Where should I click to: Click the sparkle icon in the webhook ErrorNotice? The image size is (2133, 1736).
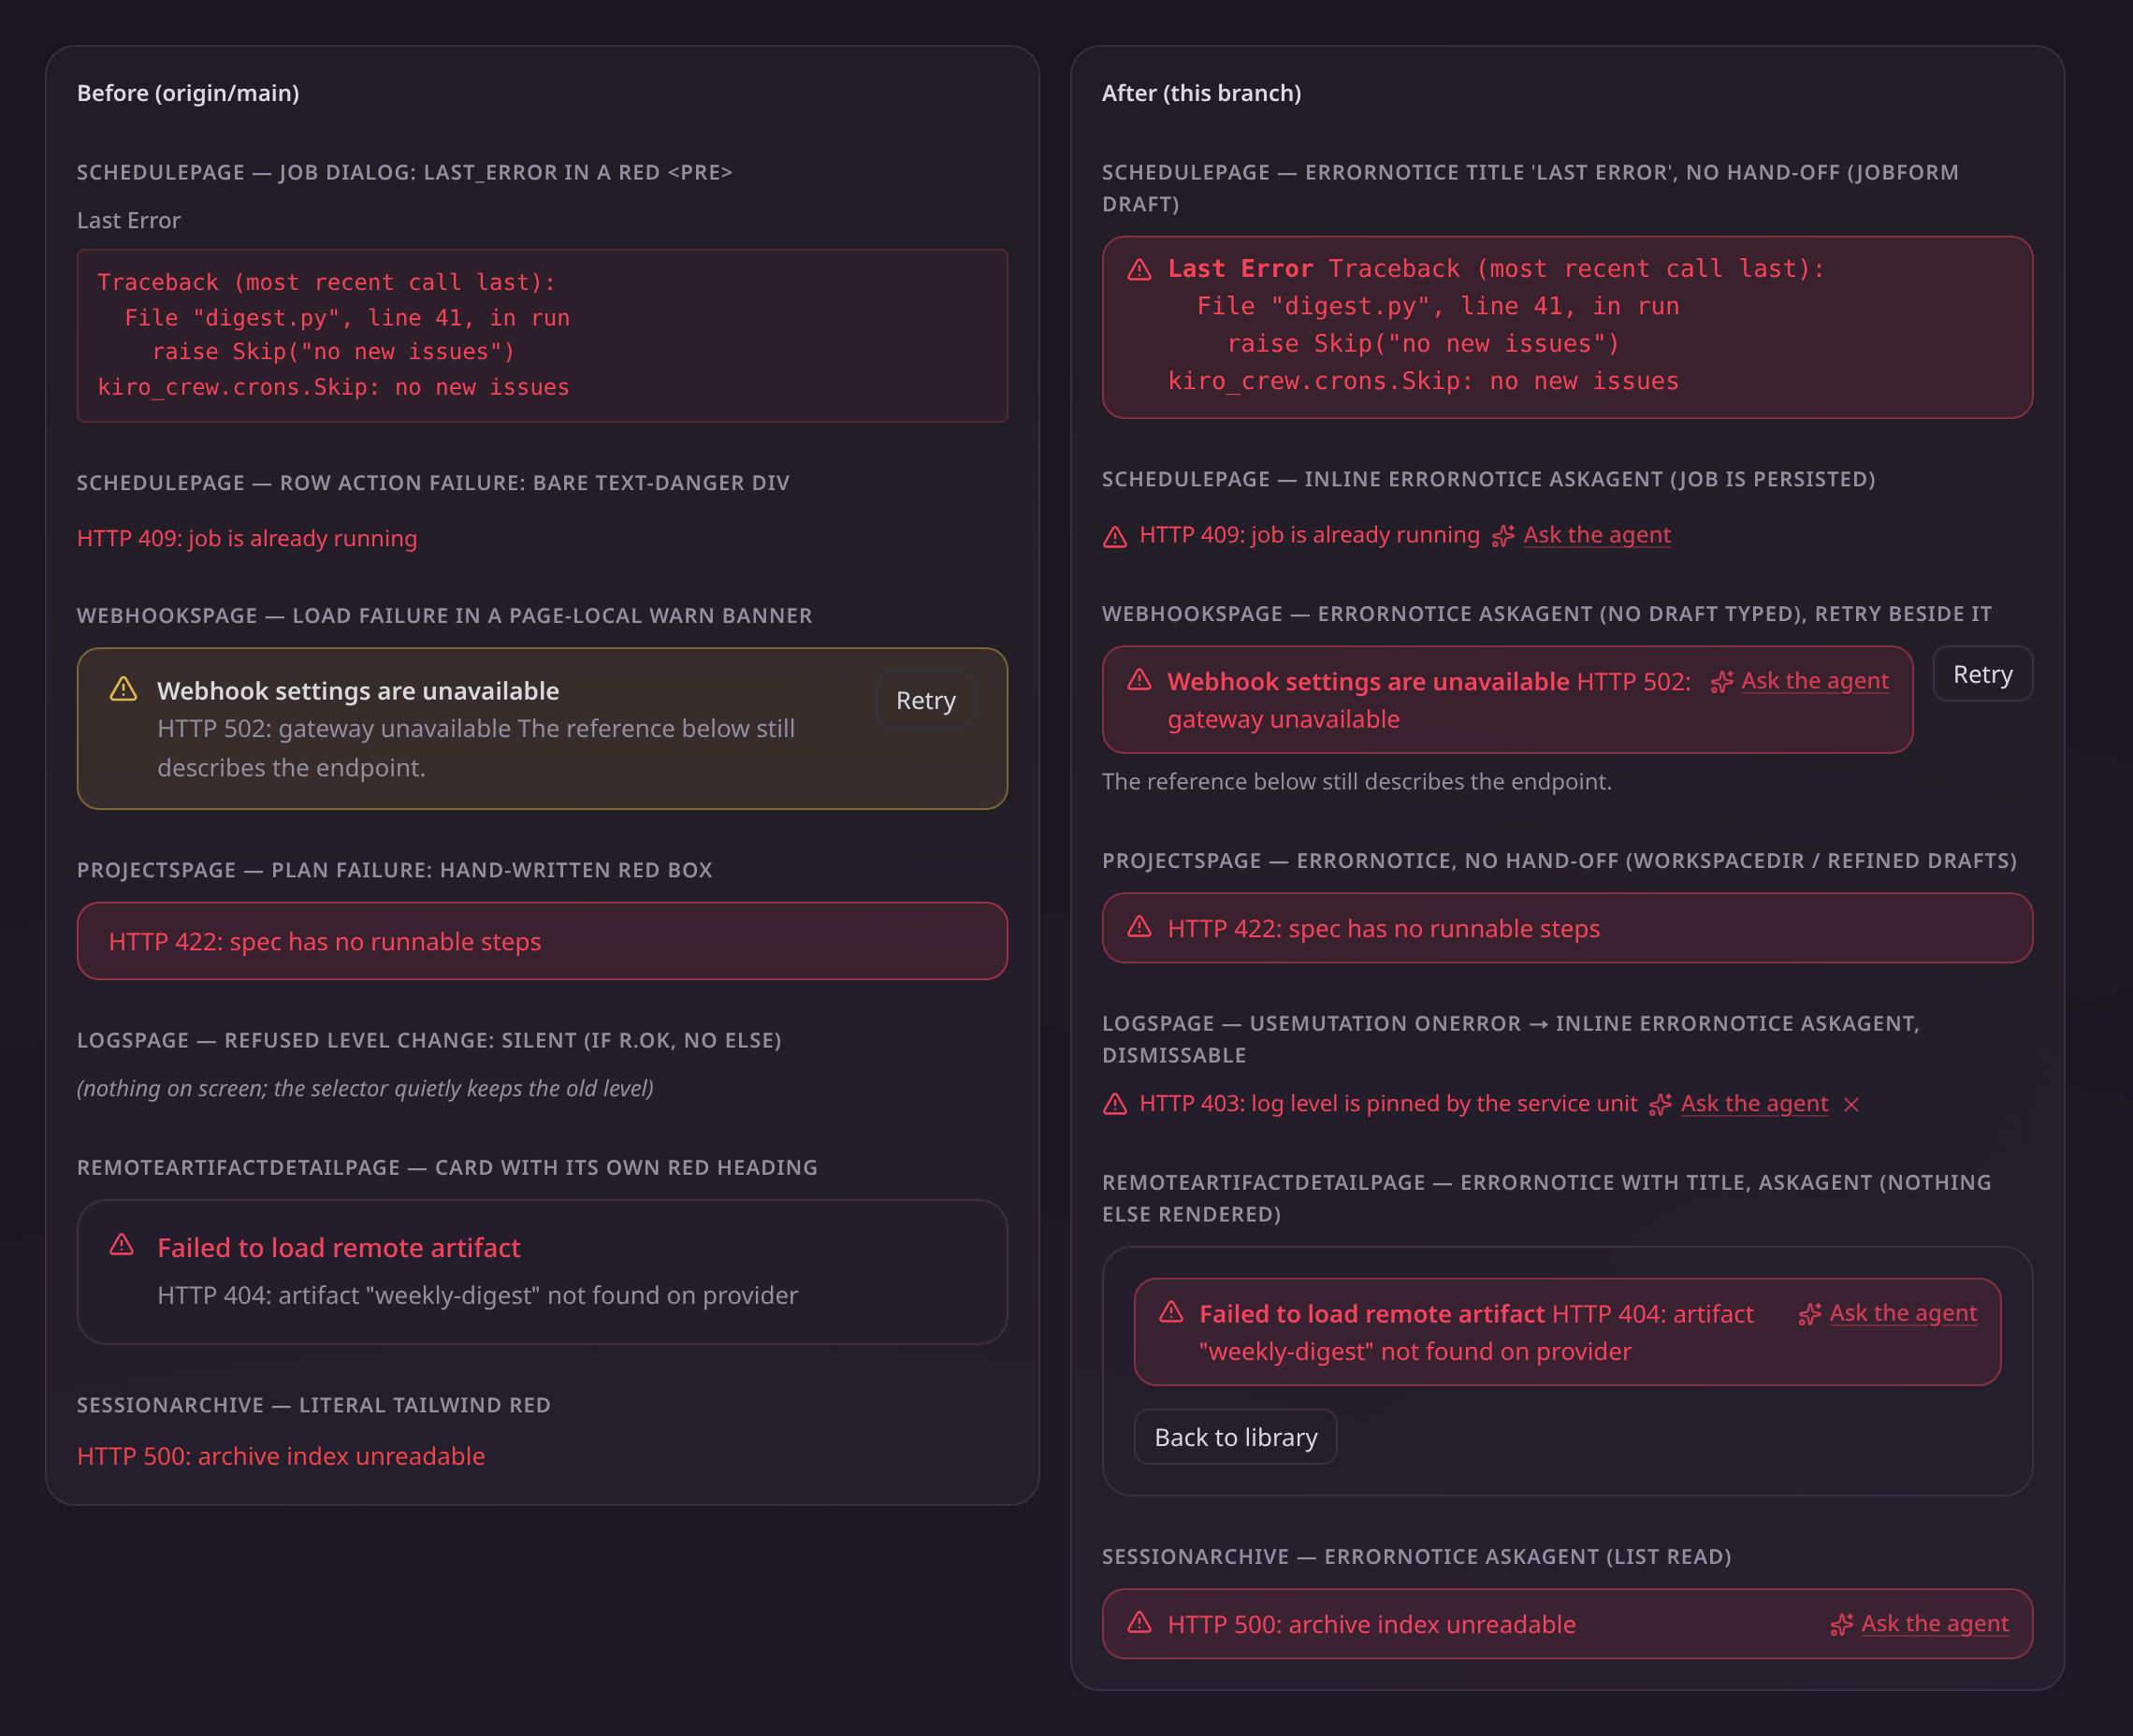click(x=1721, y=682)
